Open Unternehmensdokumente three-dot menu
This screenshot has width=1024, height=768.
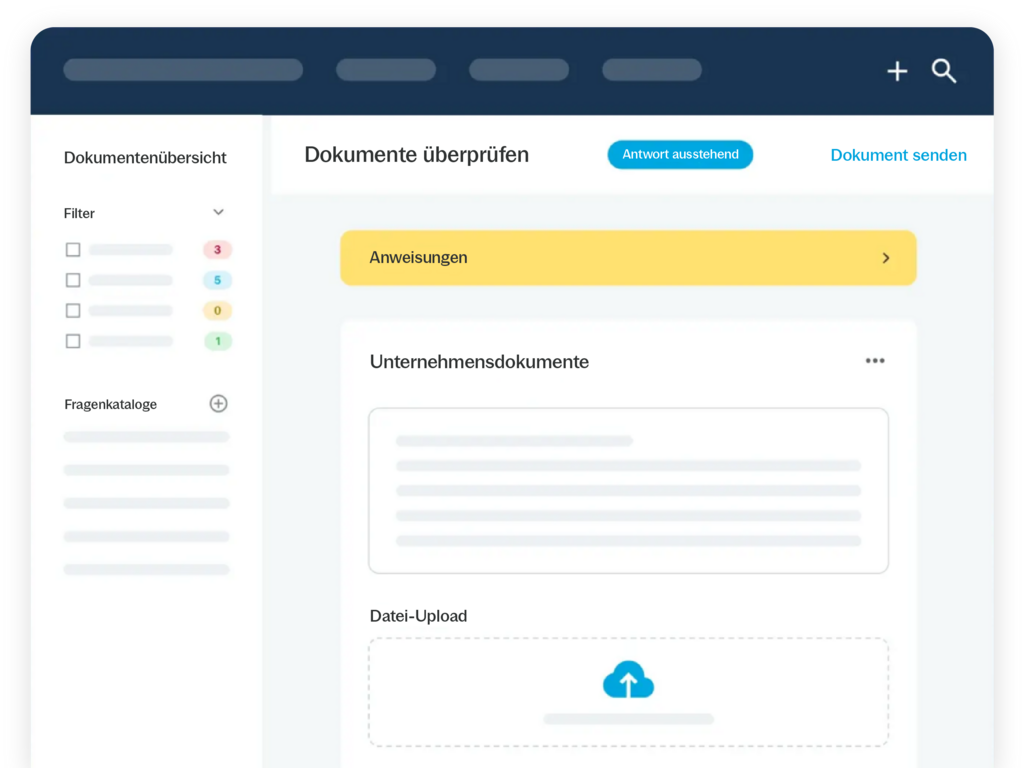pos(875,360)
